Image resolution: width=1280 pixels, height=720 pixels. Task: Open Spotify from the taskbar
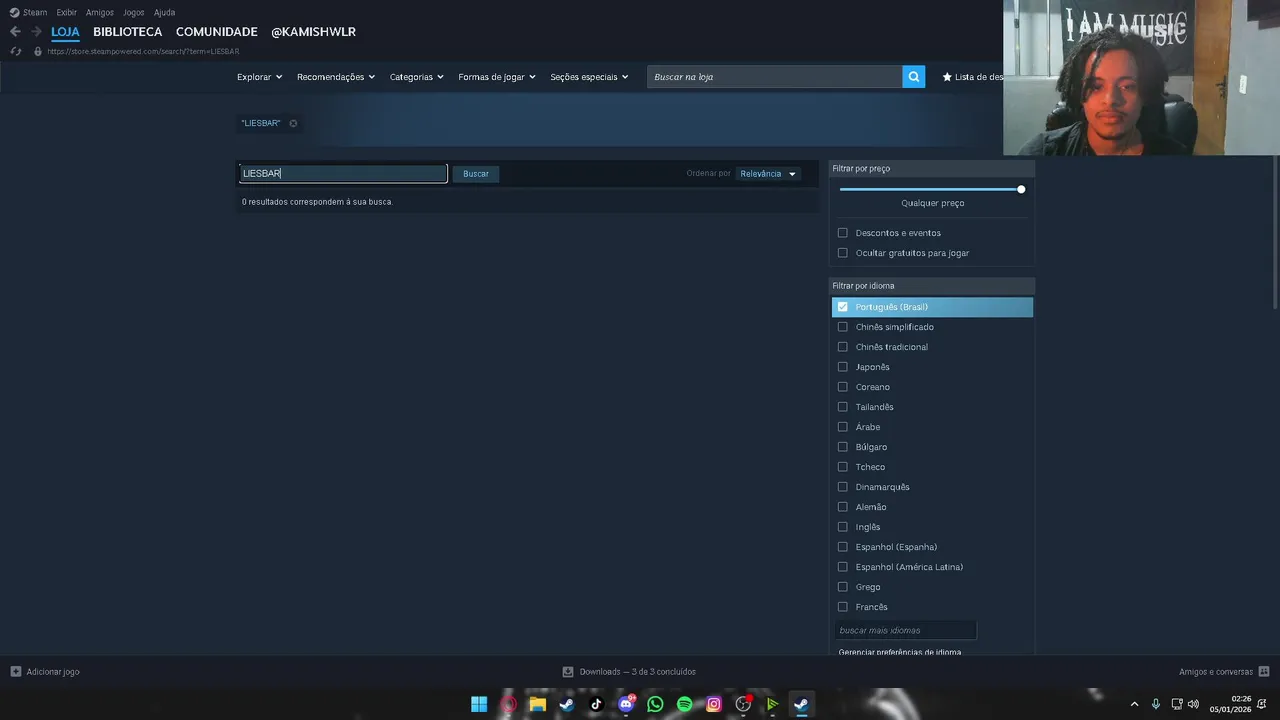[x=684, y=704]
